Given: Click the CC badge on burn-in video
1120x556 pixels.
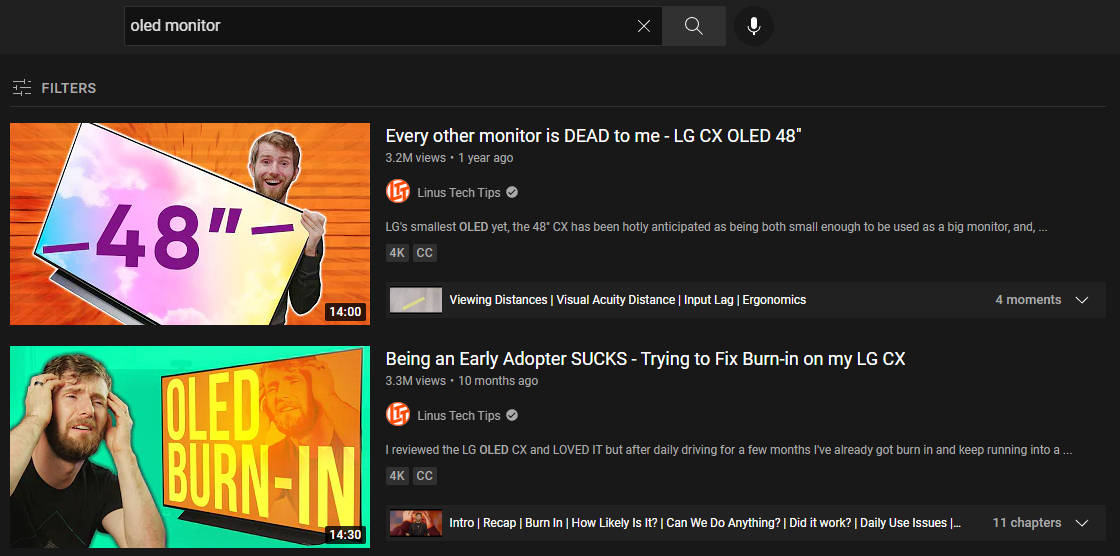Looking at the screenshot, I should coord(424,476).
